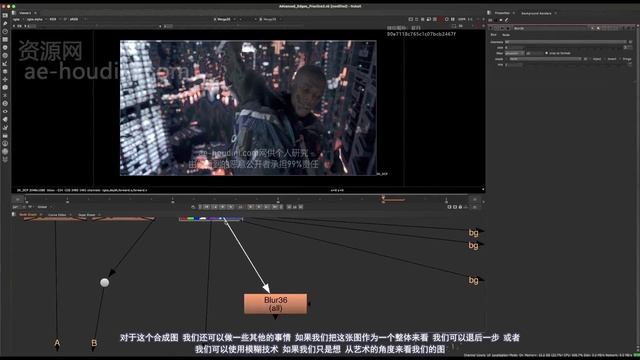The height and width of the screenshot is (360, 640).
Task: Open the RGB display channel dropdown
Action: pyautogui.click(x=54, y=19)
